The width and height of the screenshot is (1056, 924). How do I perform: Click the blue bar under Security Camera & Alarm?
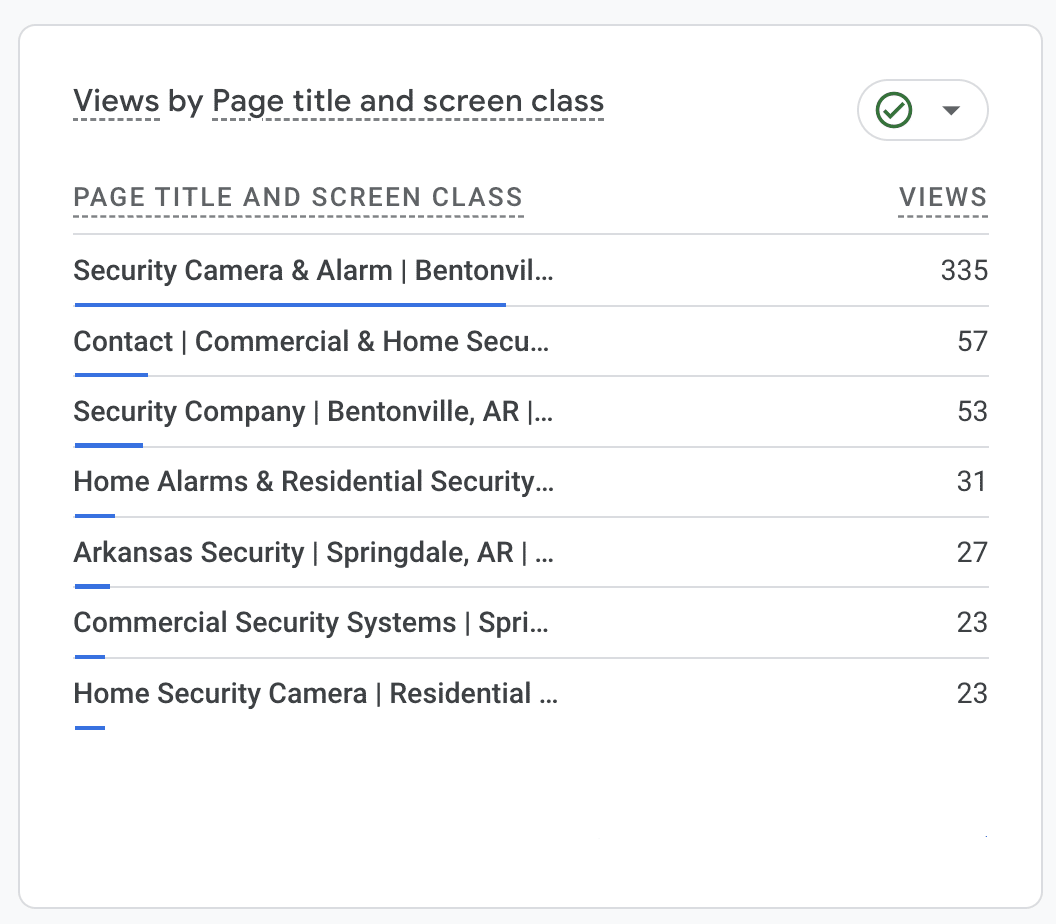click(290, 304)
